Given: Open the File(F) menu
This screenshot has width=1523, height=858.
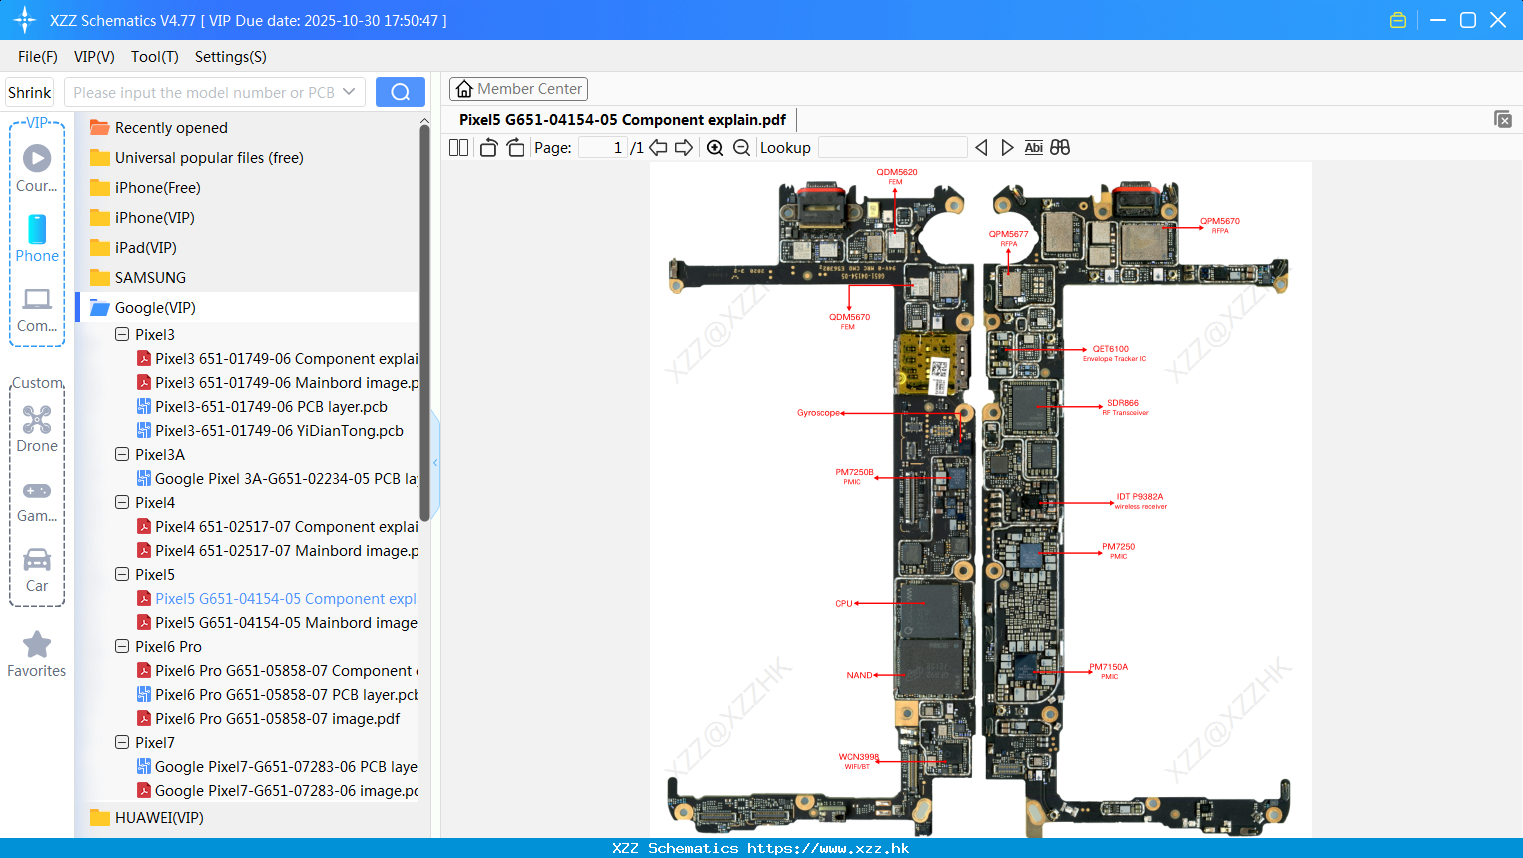Looking at the screenshot, I should point(38,57).
